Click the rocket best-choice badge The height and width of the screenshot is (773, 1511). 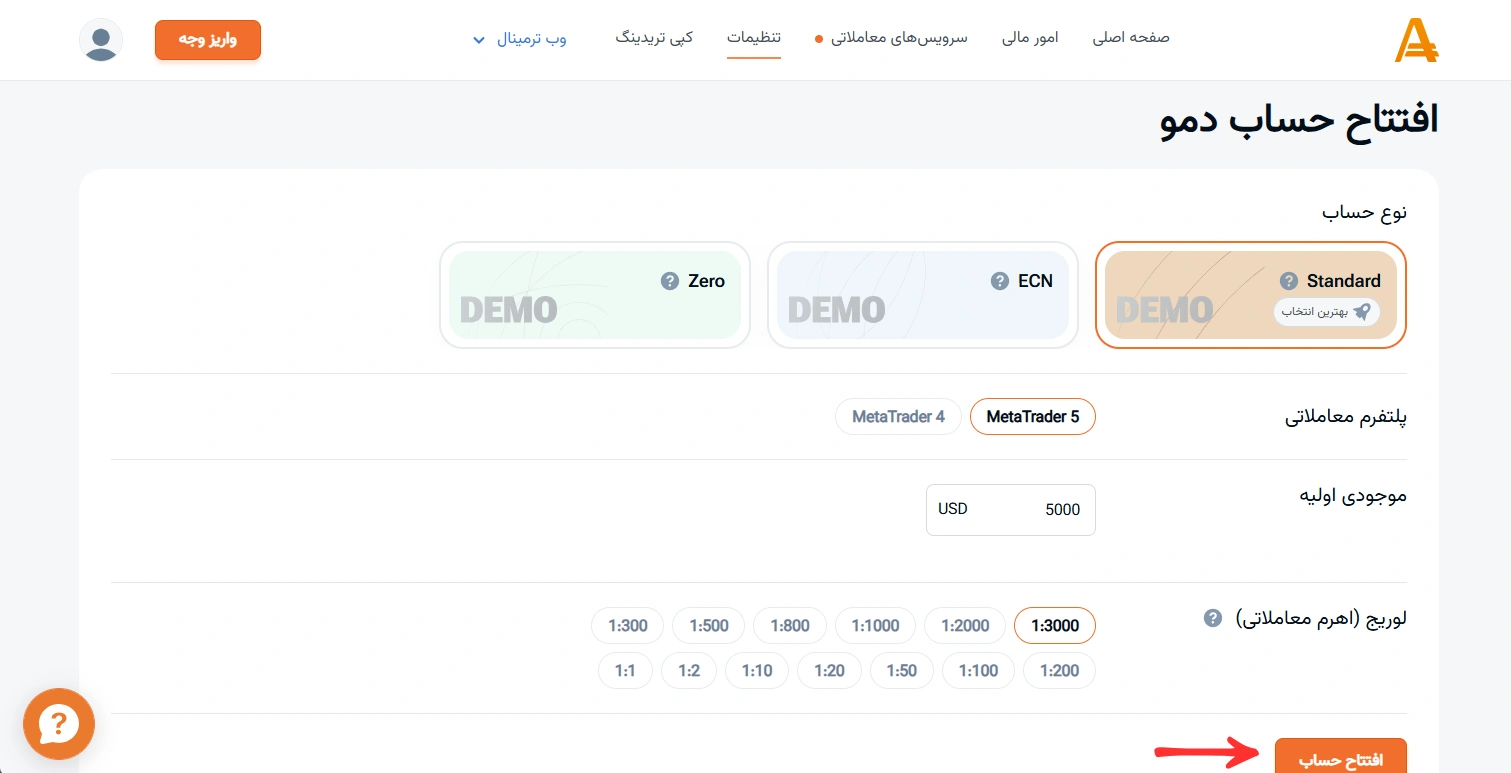coord(1326,311)
